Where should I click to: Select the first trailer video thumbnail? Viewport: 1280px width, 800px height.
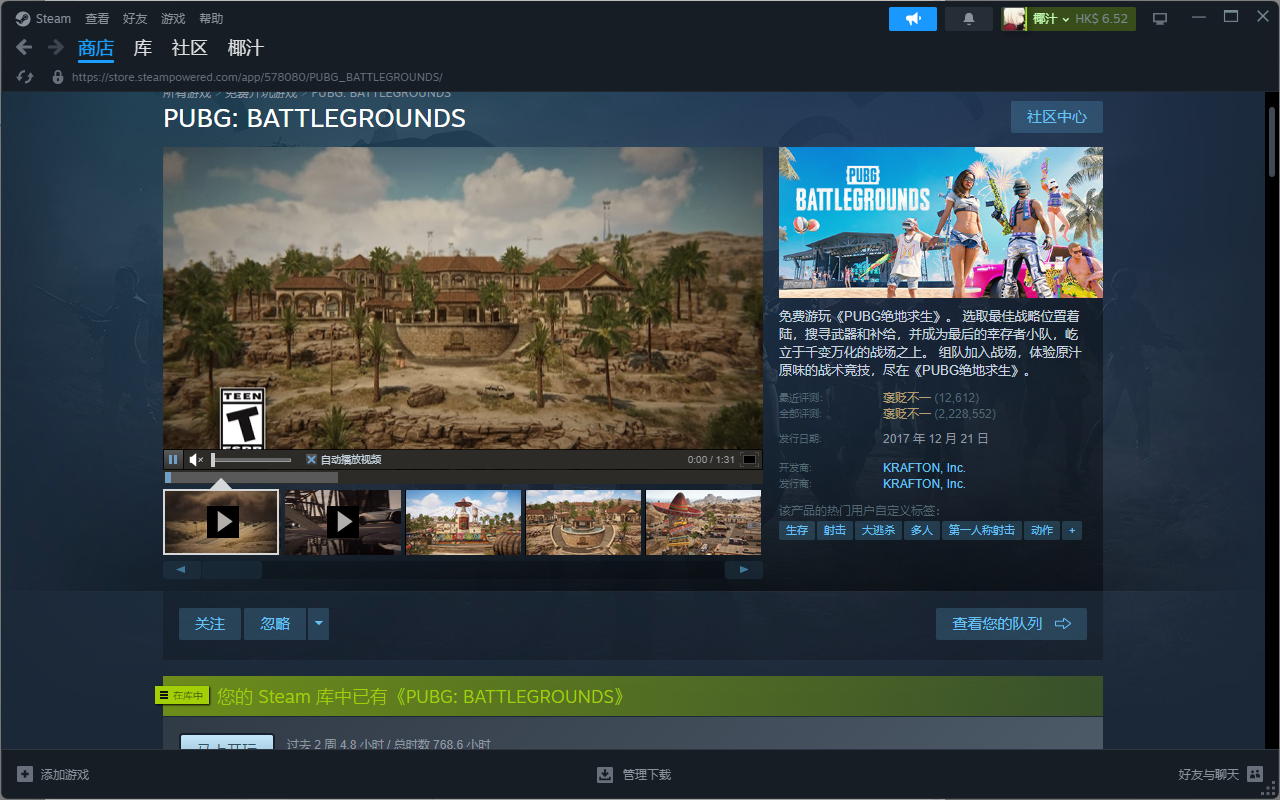[x=221, y=522]
